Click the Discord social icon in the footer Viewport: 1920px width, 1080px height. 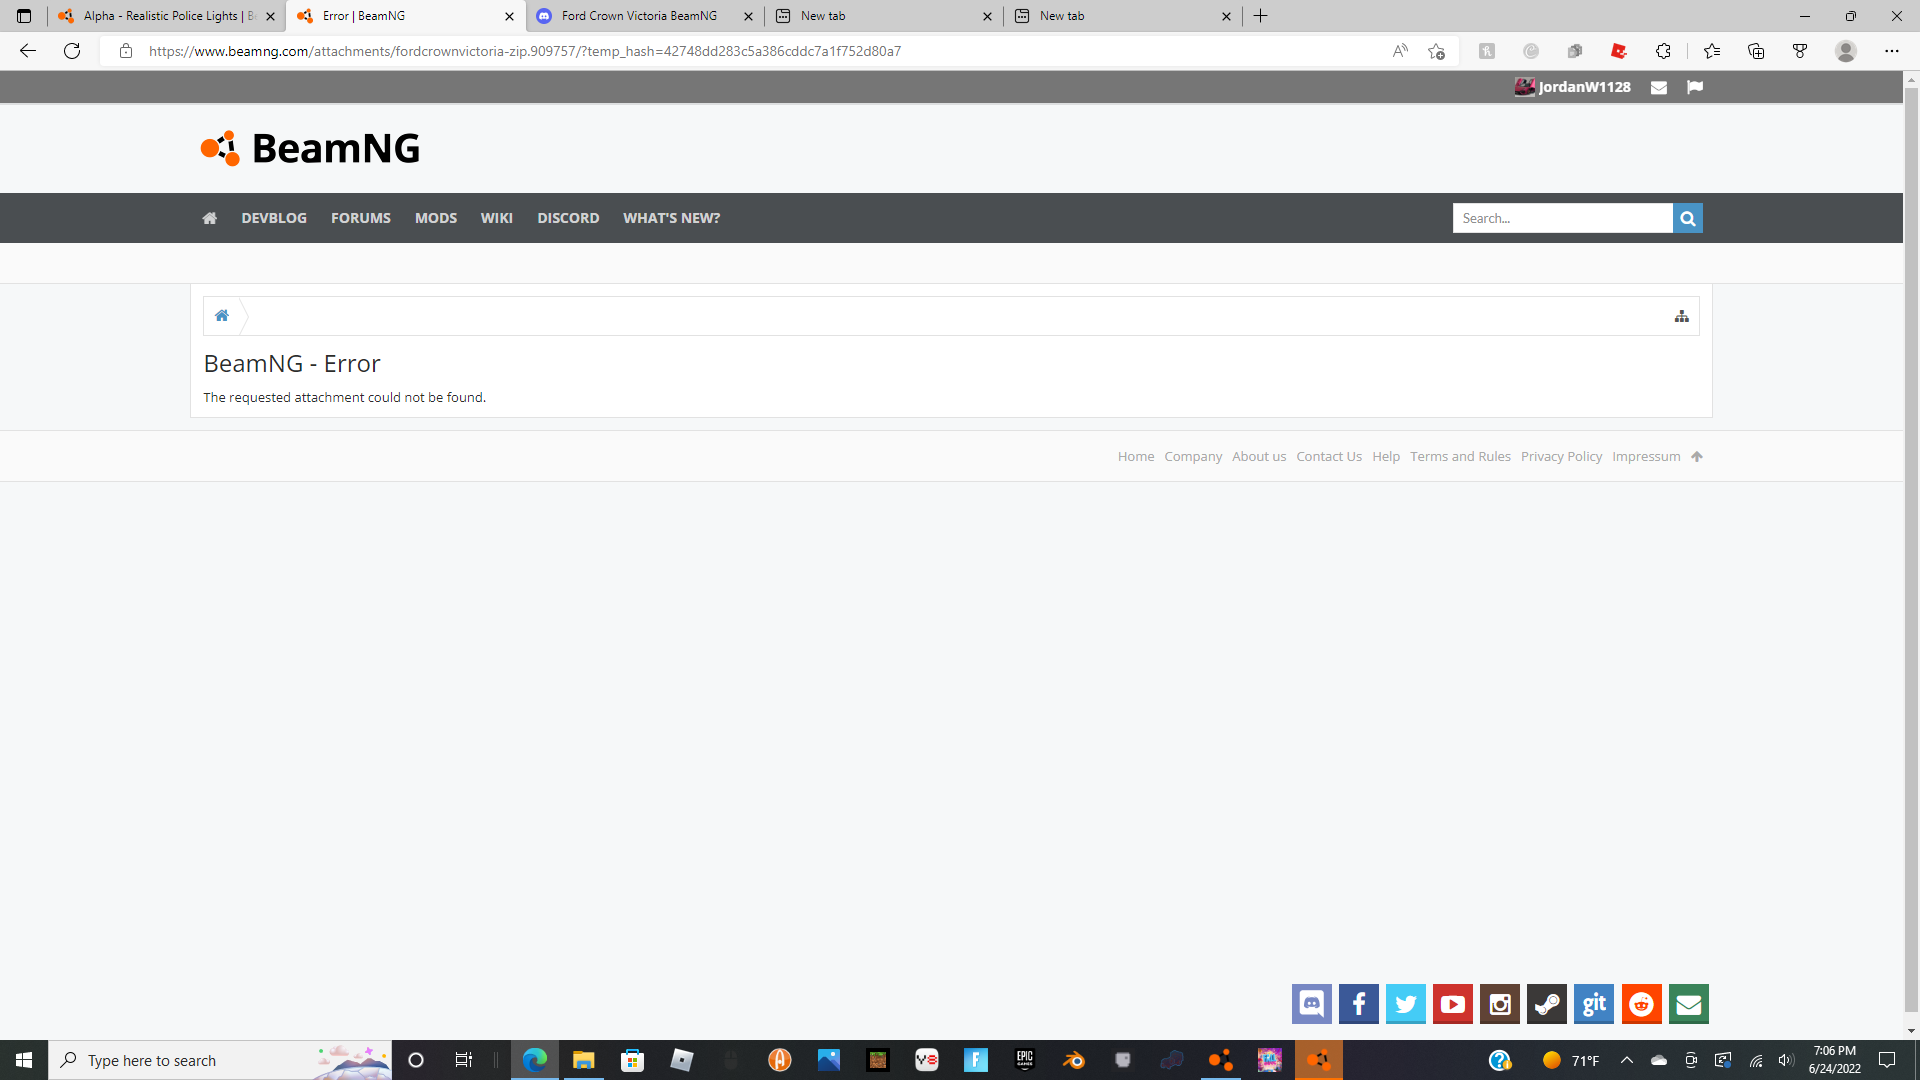(x=1311, y=1004)
